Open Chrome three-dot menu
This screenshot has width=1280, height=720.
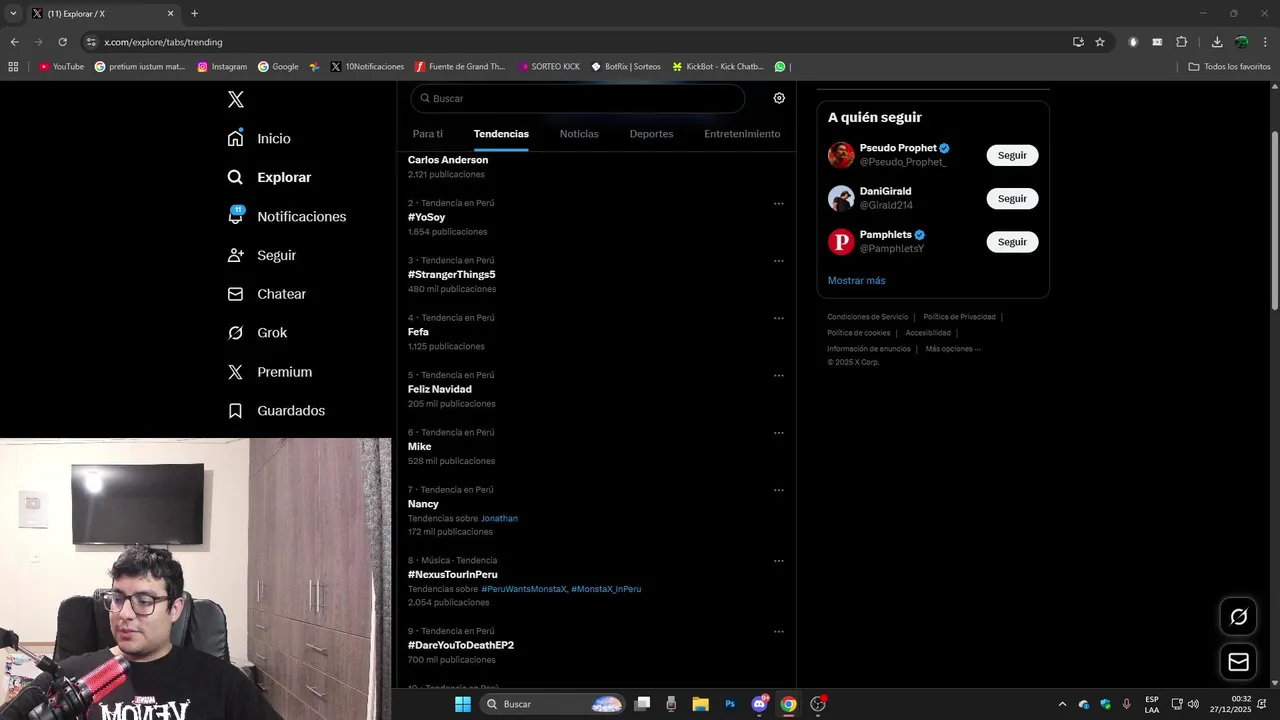click(x=1265, y=42)
